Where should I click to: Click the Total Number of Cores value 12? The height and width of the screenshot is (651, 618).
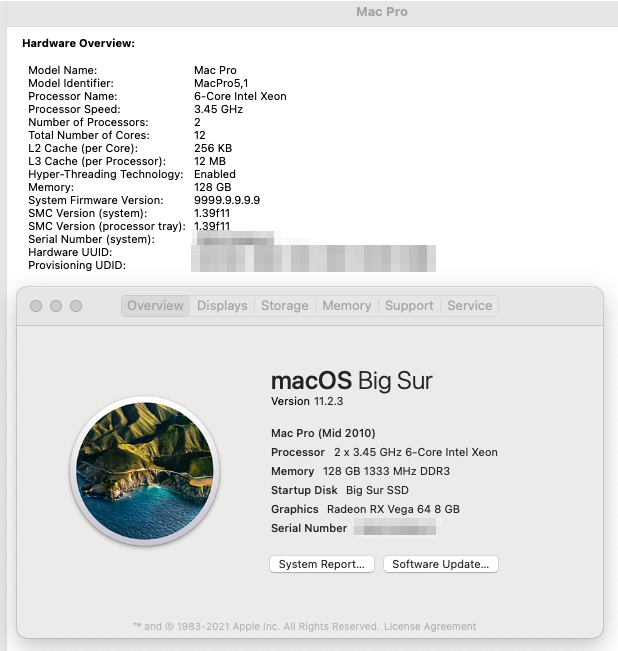click(x=200, y=135)
